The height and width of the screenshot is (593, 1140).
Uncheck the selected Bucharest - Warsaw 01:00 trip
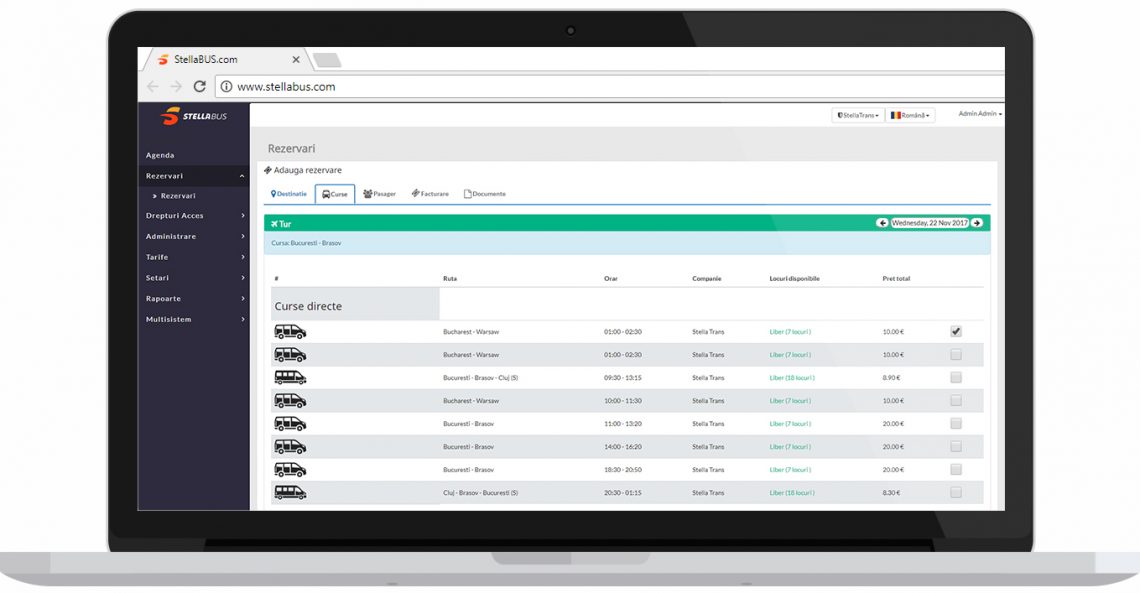tap(956, 331)
